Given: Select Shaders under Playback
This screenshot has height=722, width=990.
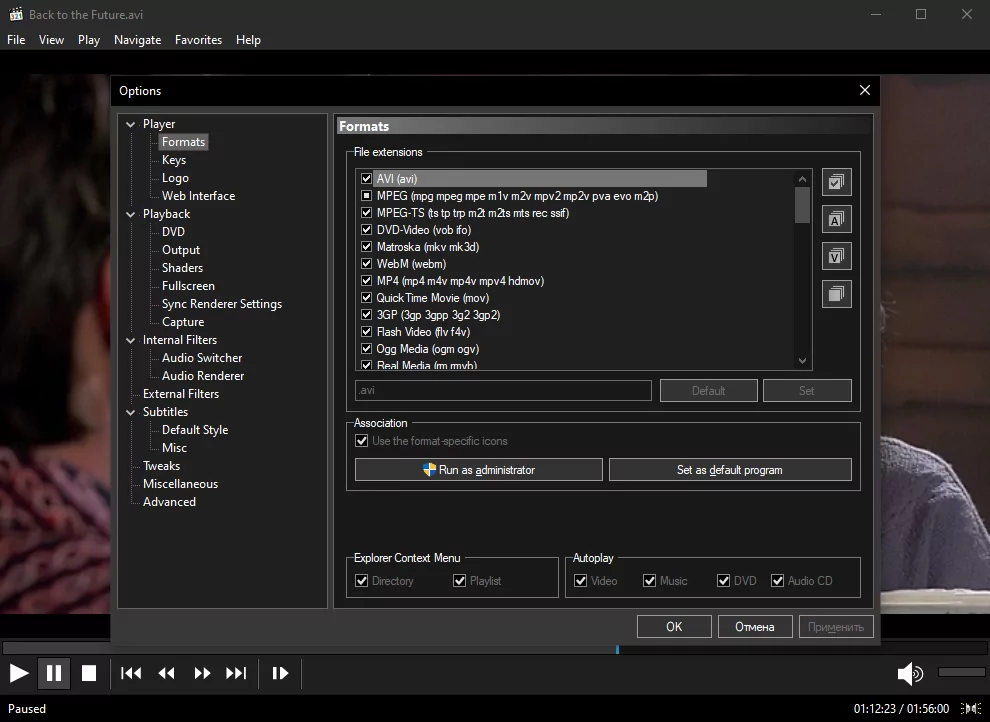Looking at the screenshot, I should (x=182, y=268).
